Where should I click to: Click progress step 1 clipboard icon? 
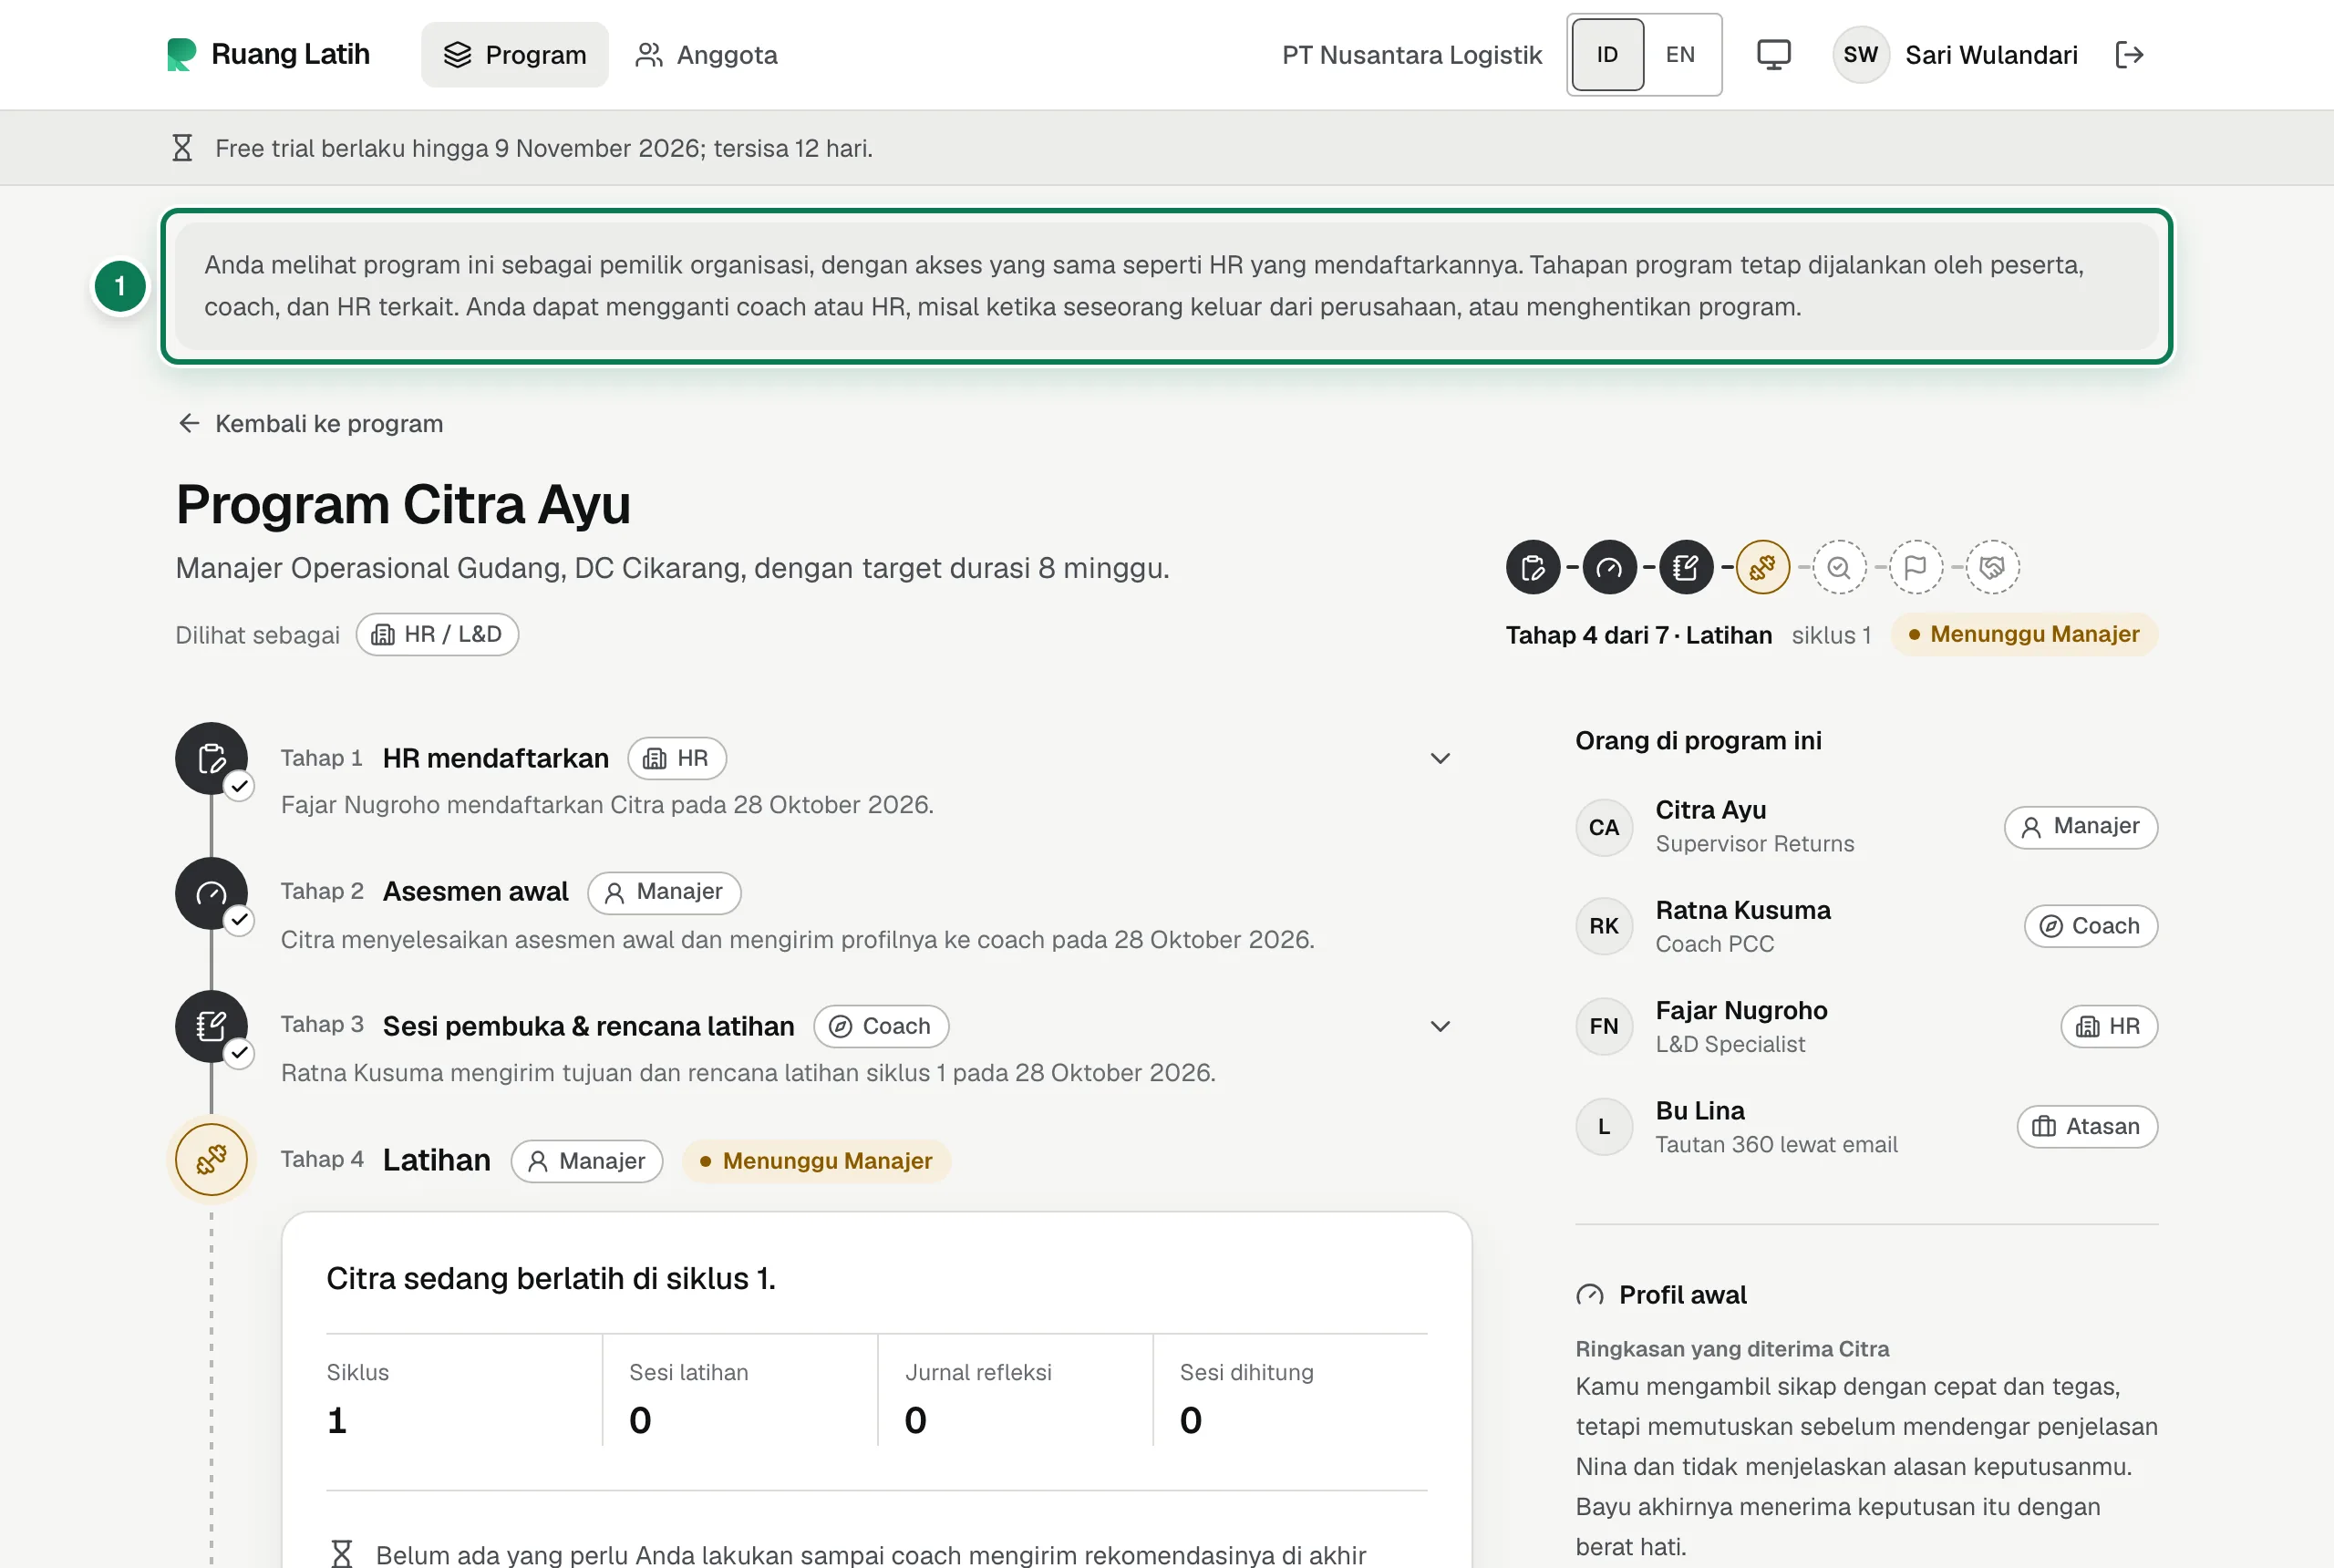(1532, 567)
